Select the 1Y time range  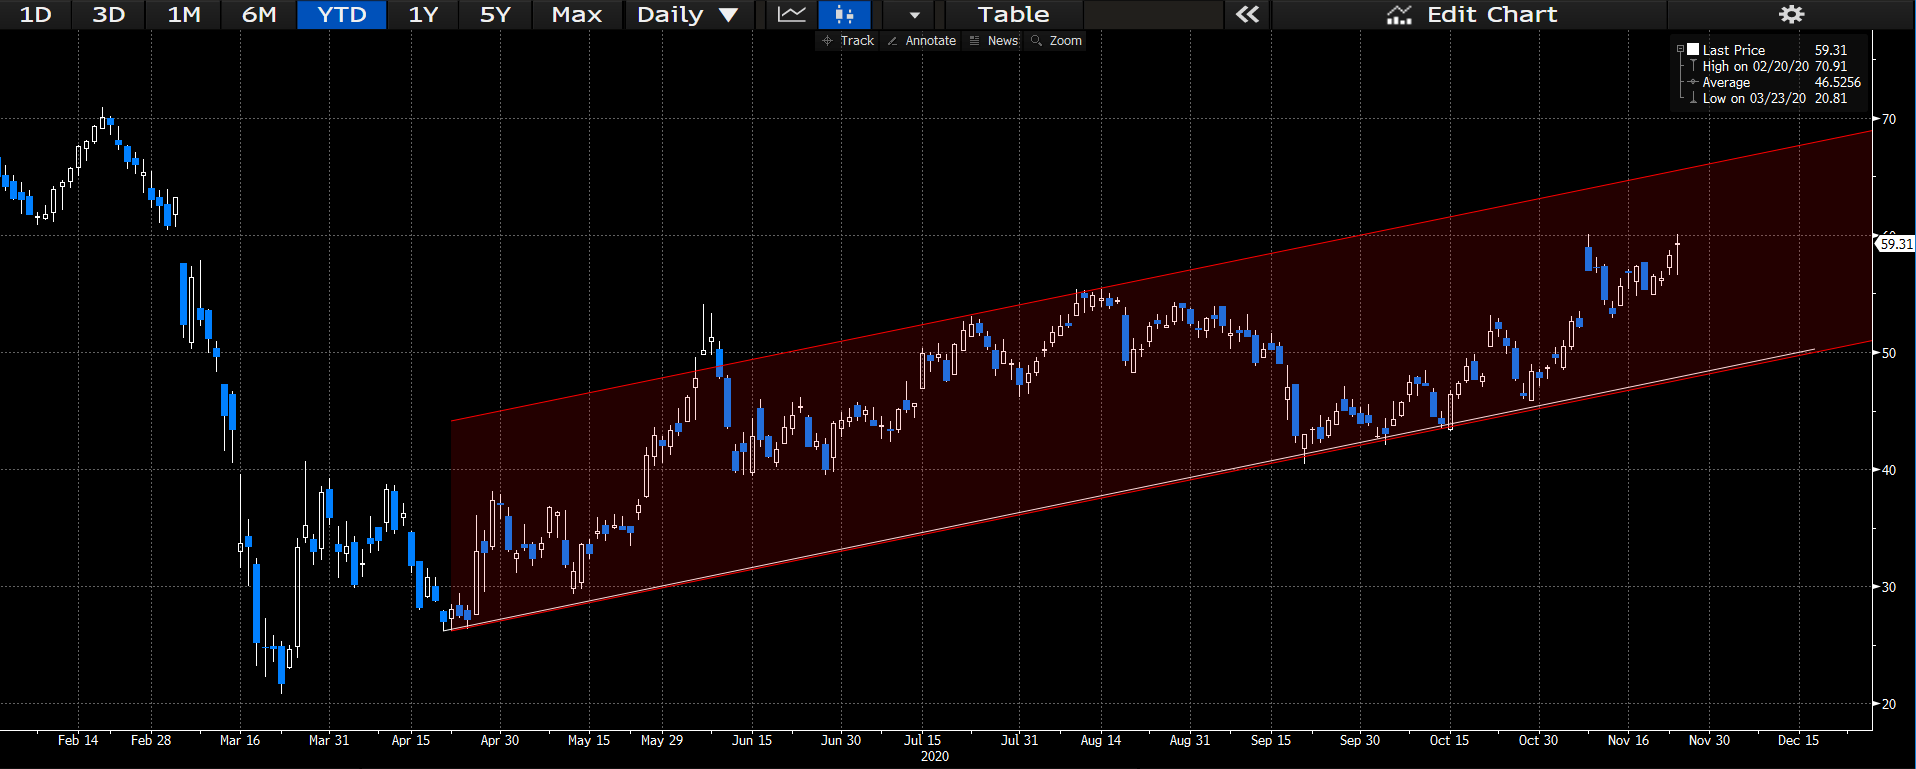point(423,14)
